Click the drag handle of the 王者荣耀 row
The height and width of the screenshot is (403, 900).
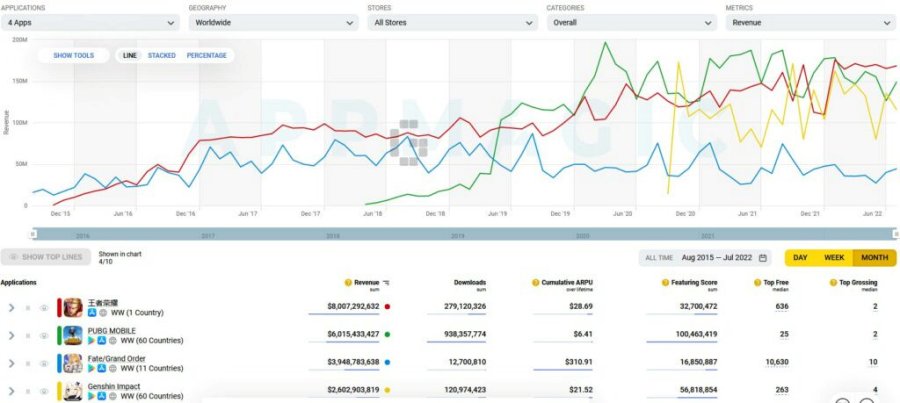pyautogui.click(x=28, y=308)
